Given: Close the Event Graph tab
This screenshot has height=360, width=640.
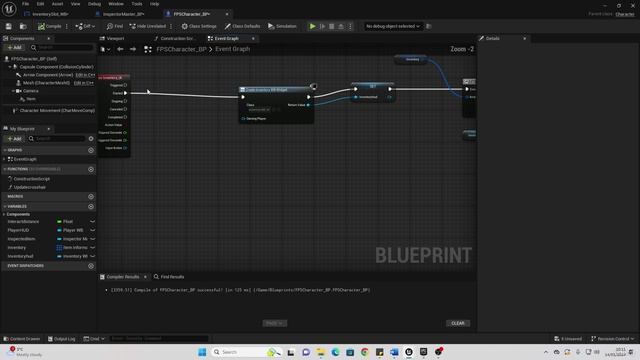Looking at the screenshot, I should pos(253,38).
